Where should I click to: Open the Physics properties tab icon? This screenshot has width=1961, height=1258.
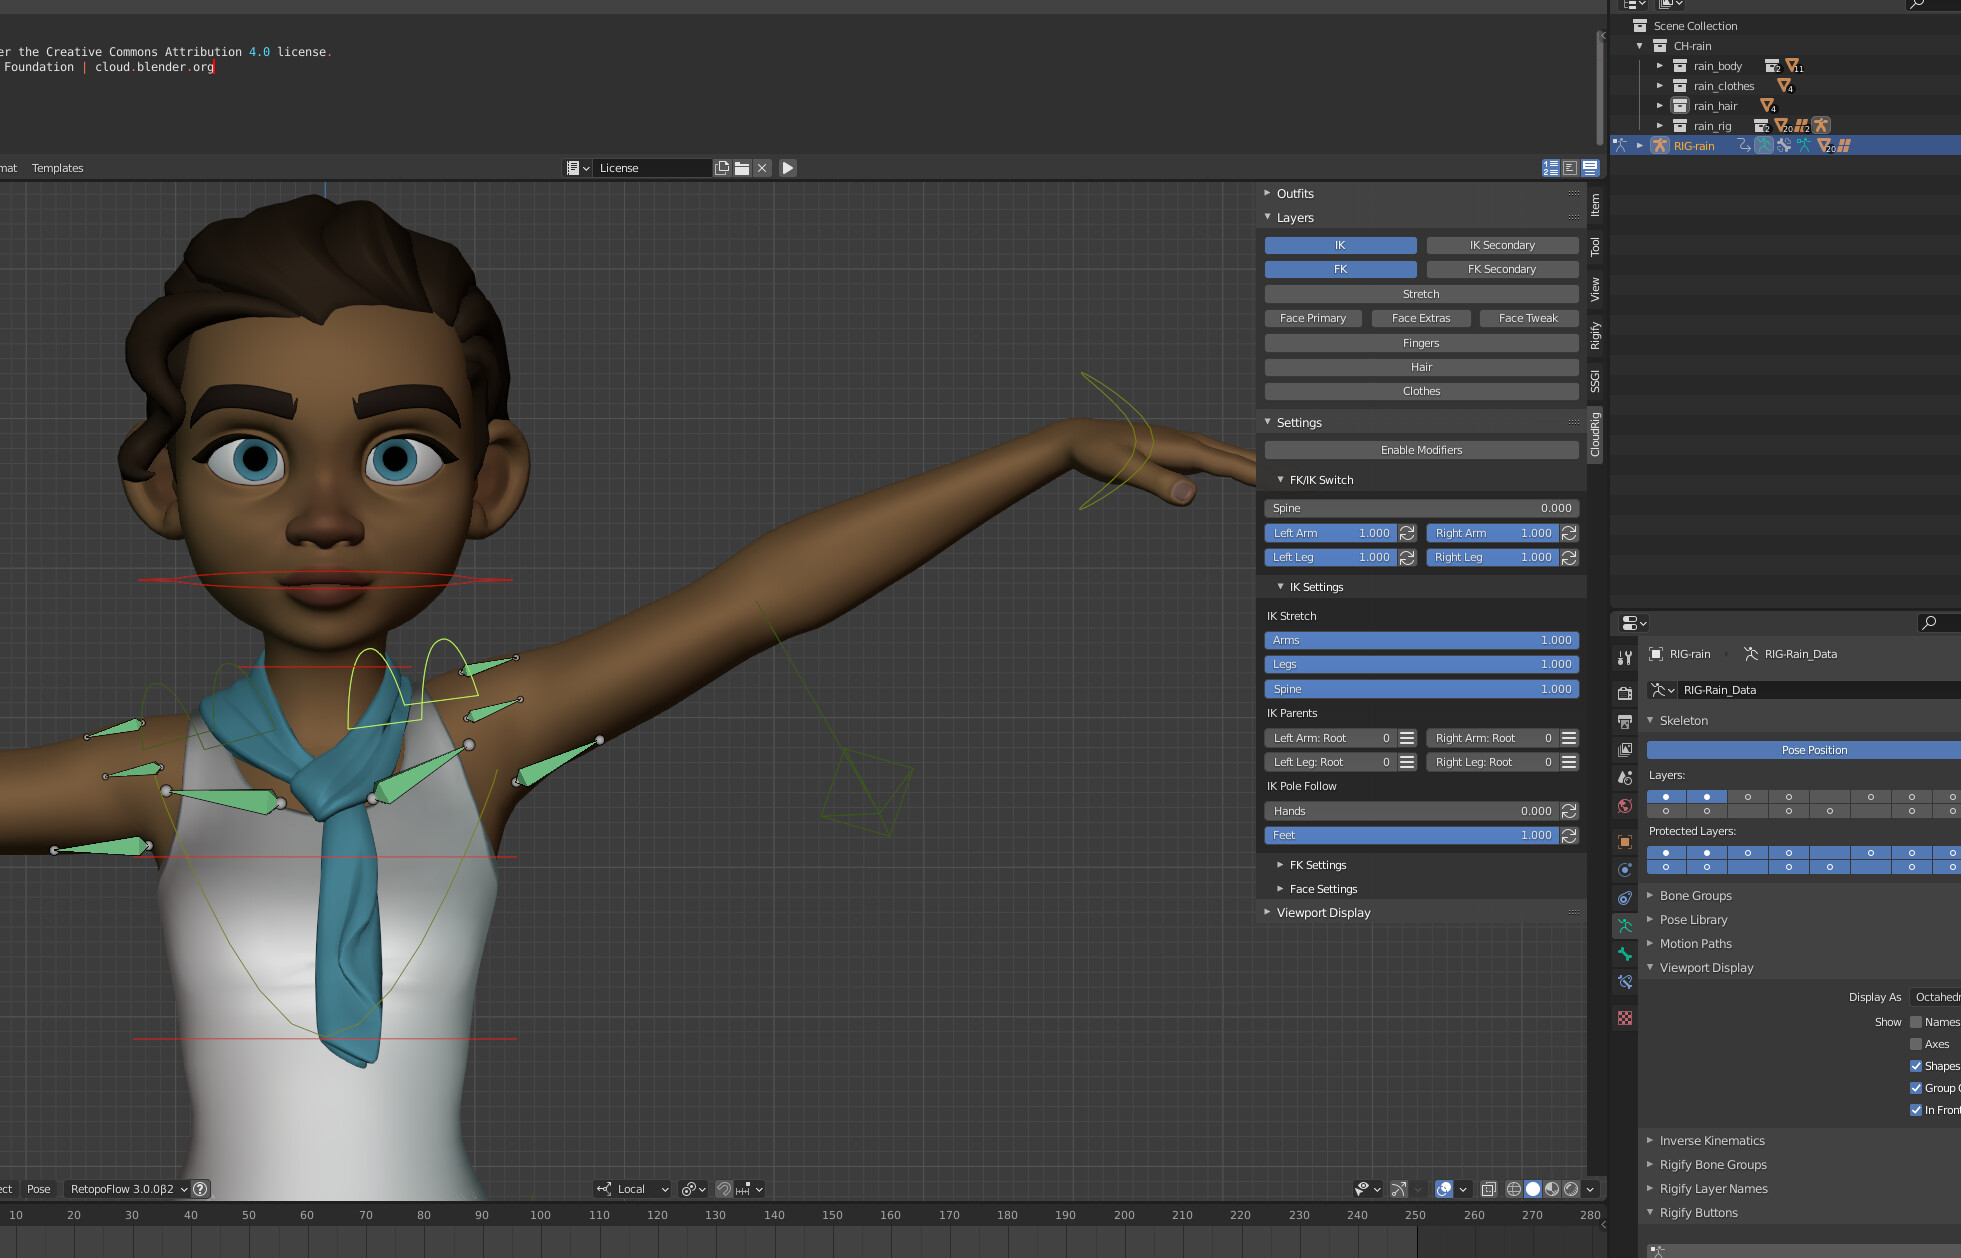point(1625,870)
